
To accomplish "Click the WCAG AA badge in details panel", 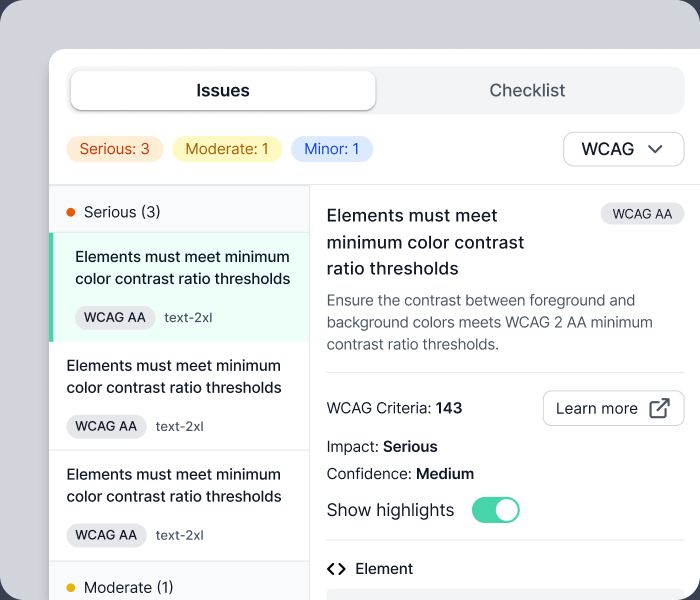I will click(x=642, y=214).
